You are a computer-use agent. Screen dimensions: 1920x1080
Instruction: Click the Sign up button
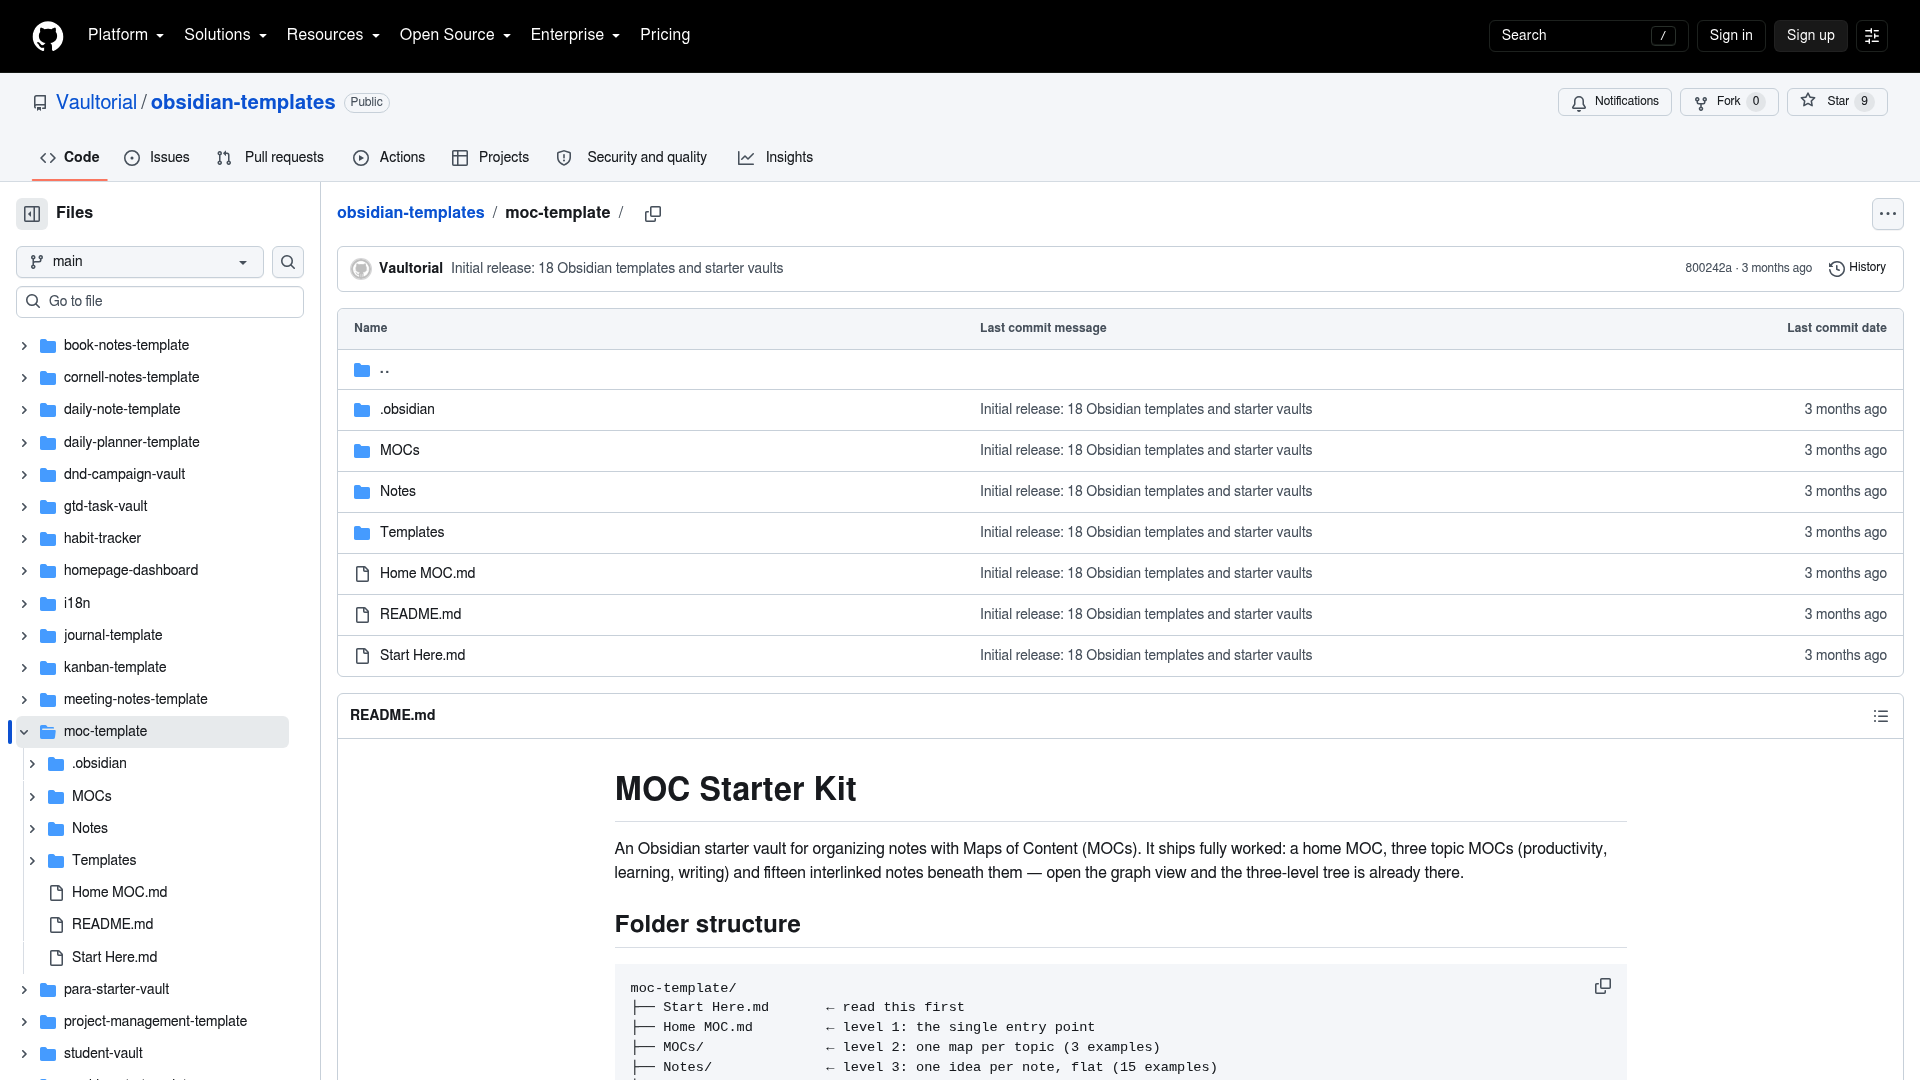tap(1811, 36)
